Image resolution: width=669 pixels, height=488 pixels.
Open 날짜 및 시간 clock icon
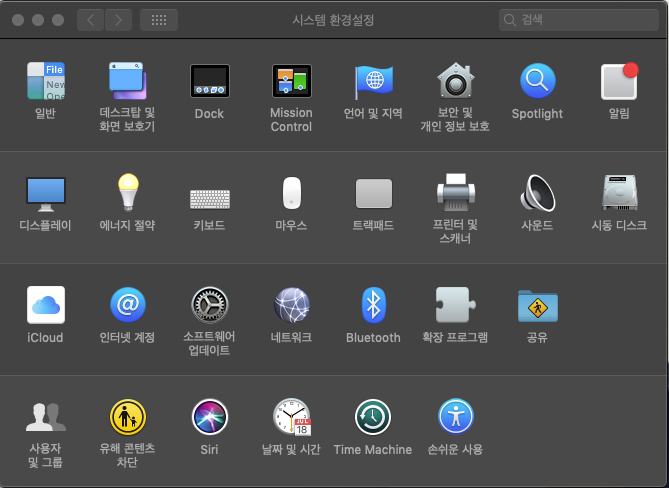click(292, 417)
